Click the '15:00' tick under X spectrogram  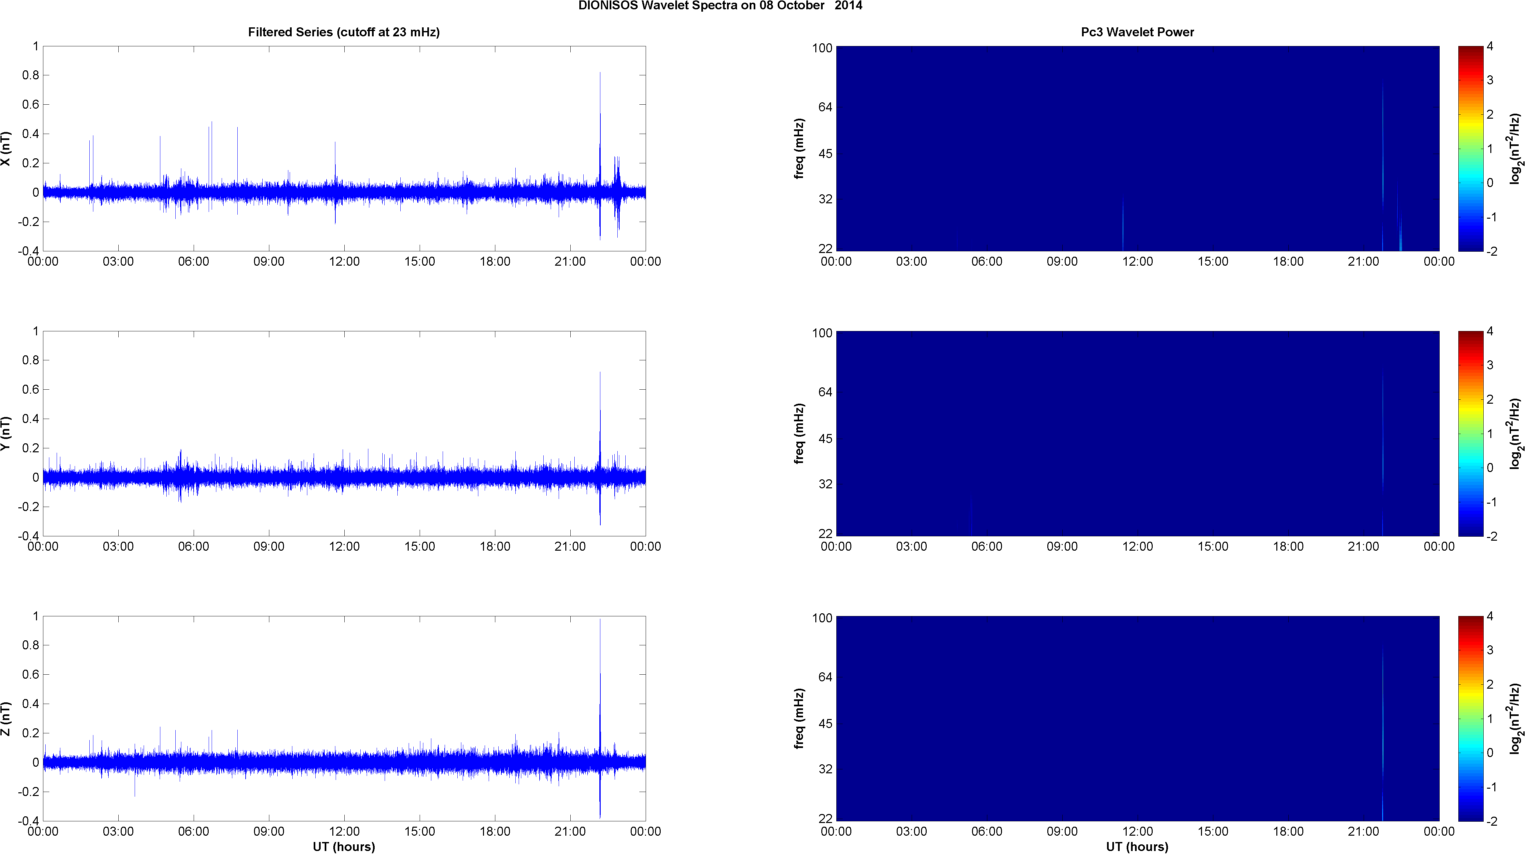pos(1213,262)
